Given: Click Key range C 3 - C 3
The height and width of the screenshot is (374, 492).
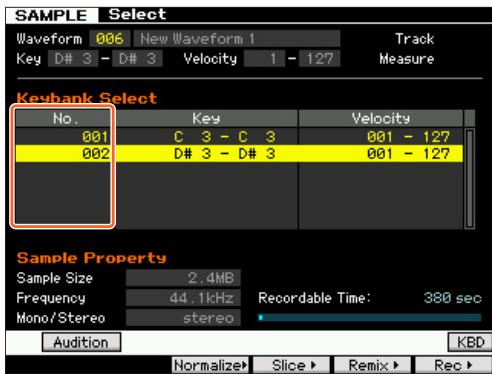Looking at the screenshot, I should click(224, 137).
